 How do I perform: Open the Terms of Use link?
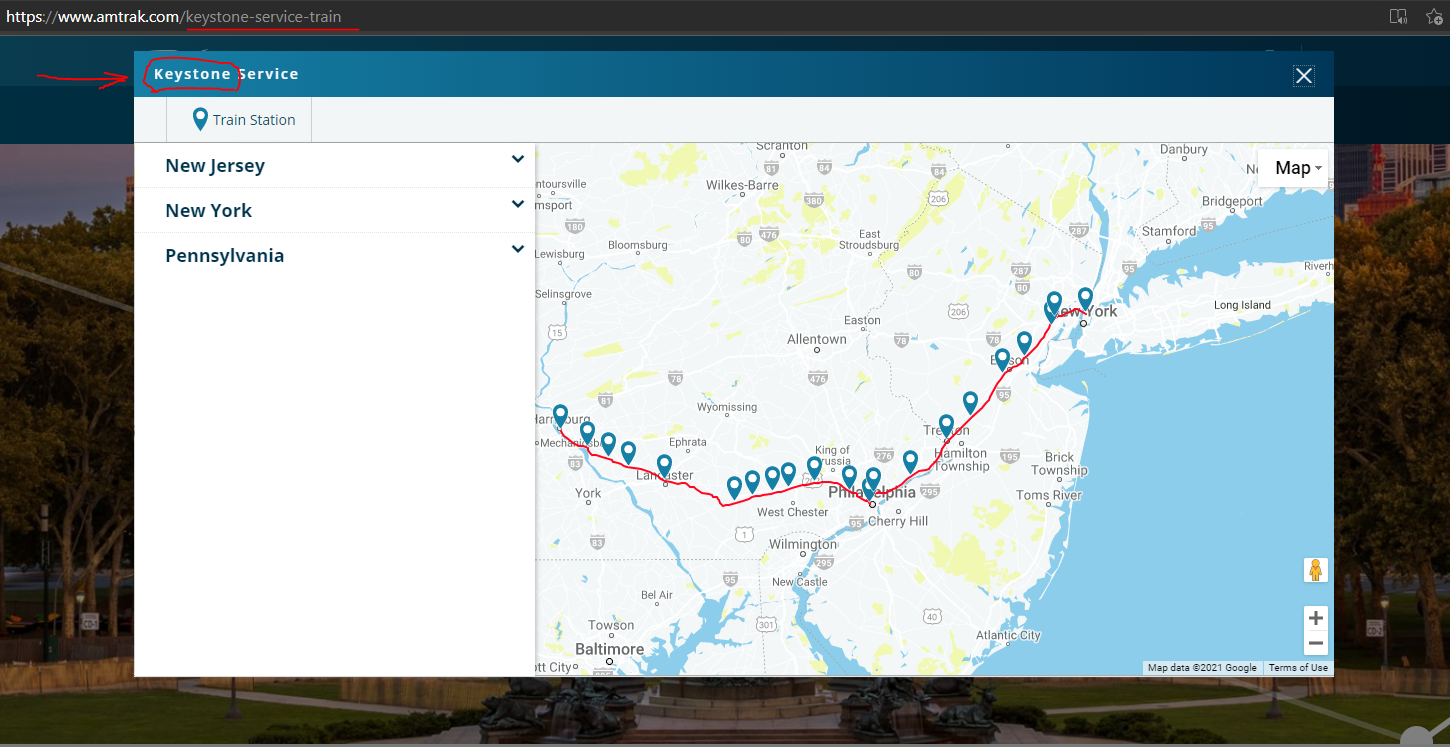pos(1298,668)
